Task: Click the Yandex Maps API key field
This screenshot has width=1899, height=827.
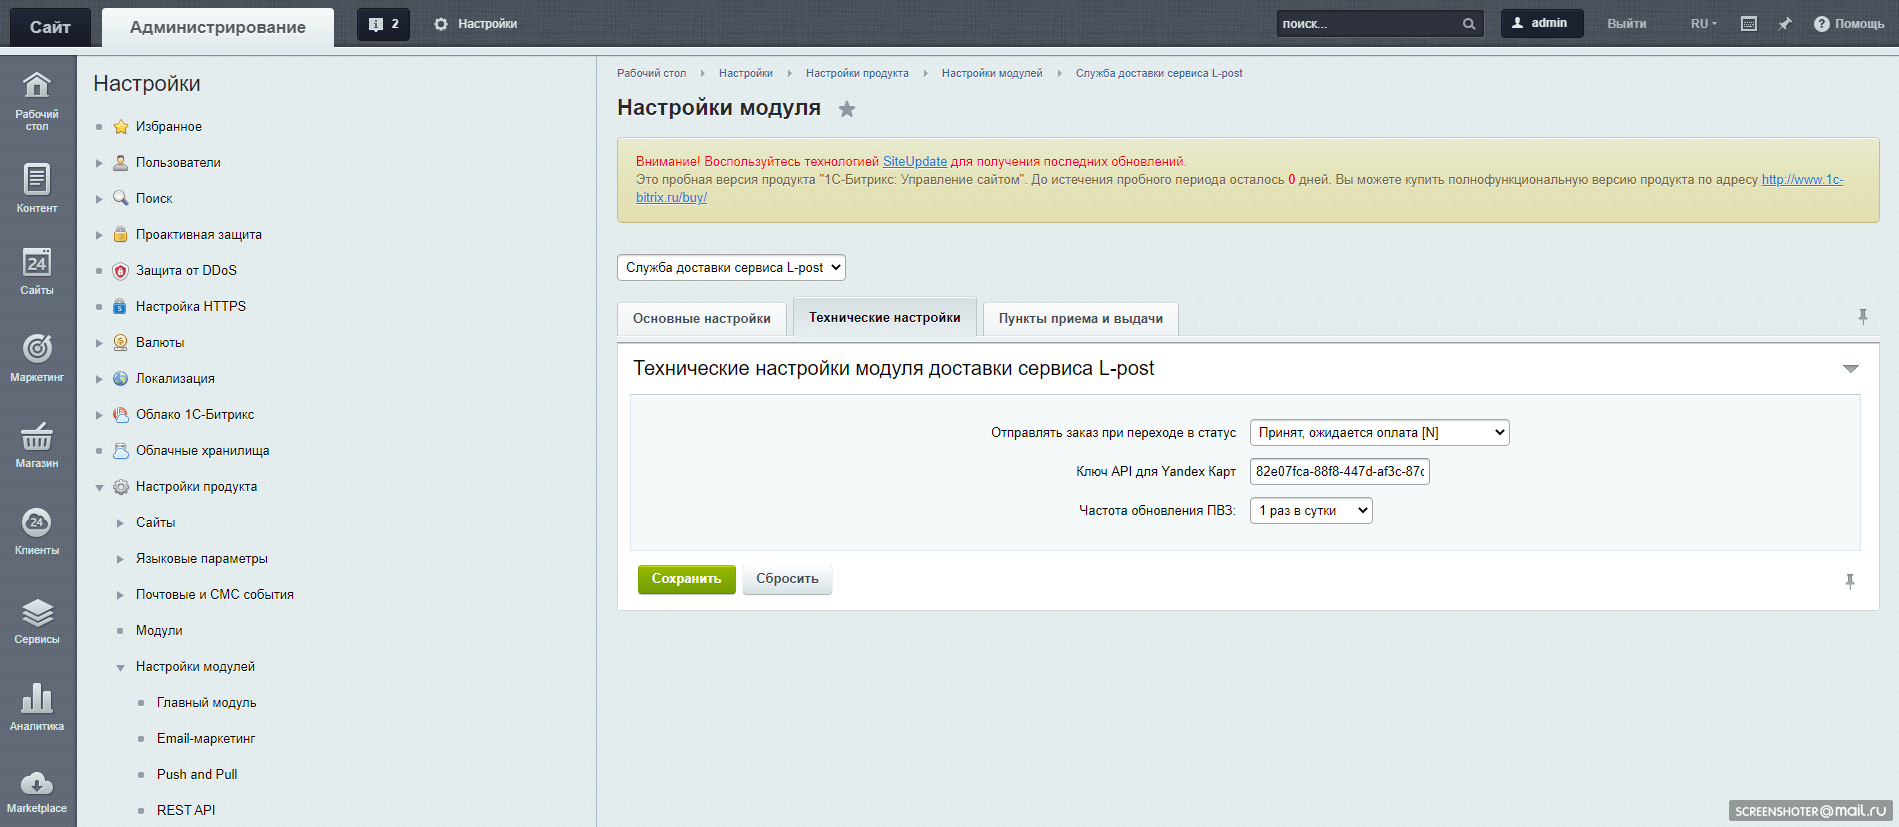Action: coord(1339,471)
